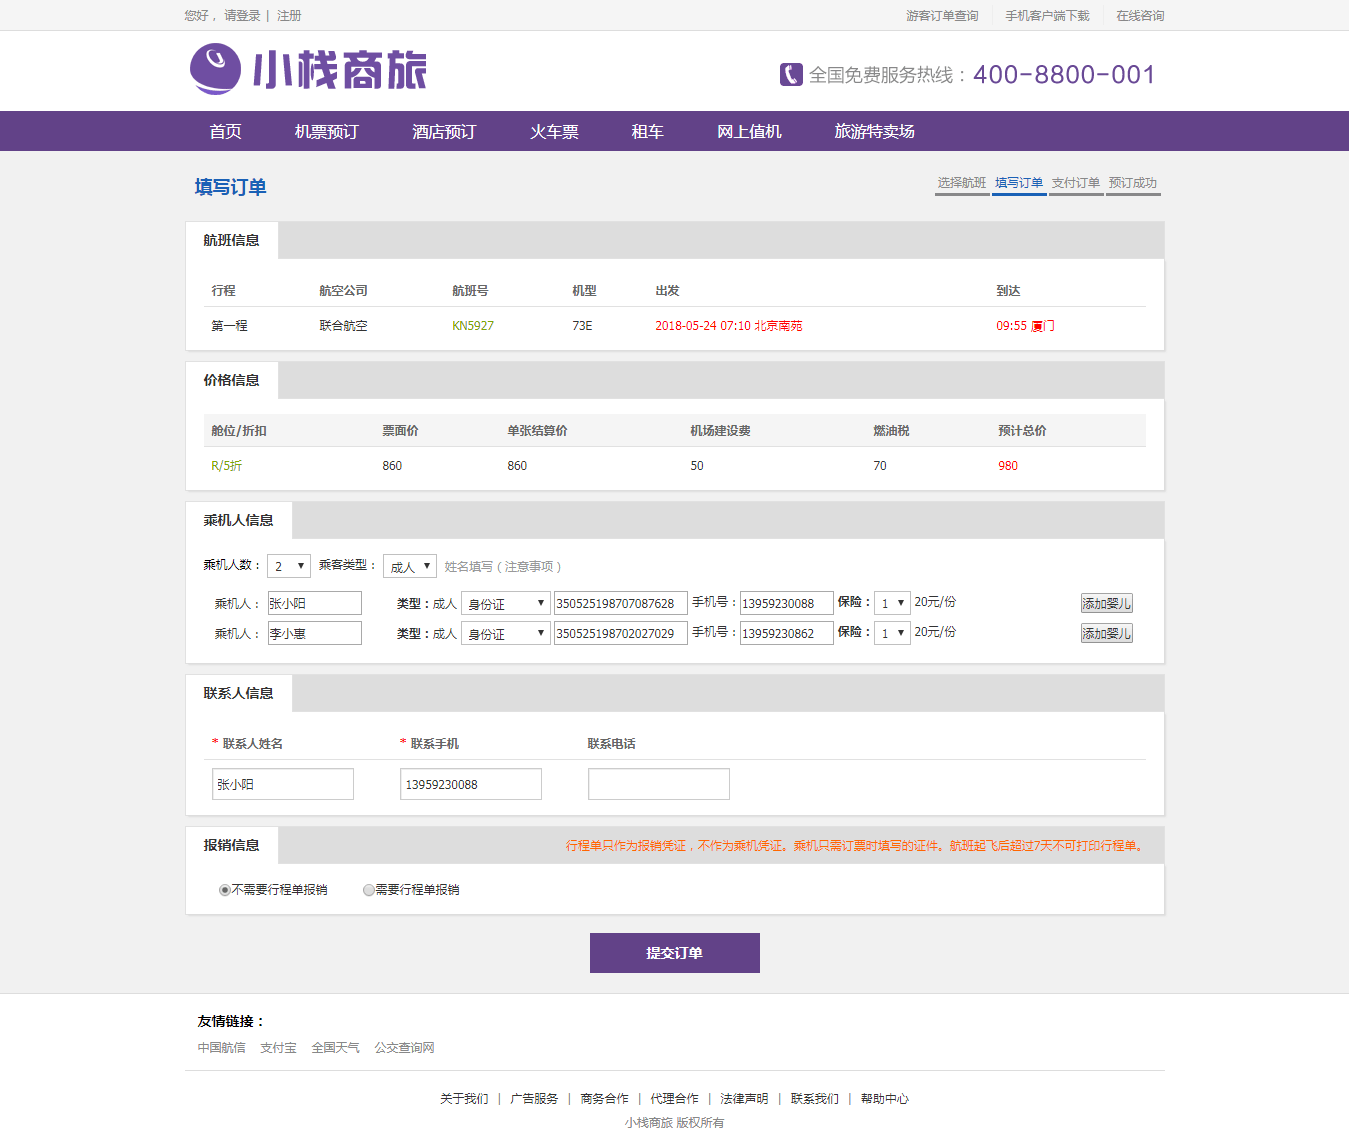Click the 选择航班 step tab
Screen dimensions: 1349x1144
pos(961,183)
